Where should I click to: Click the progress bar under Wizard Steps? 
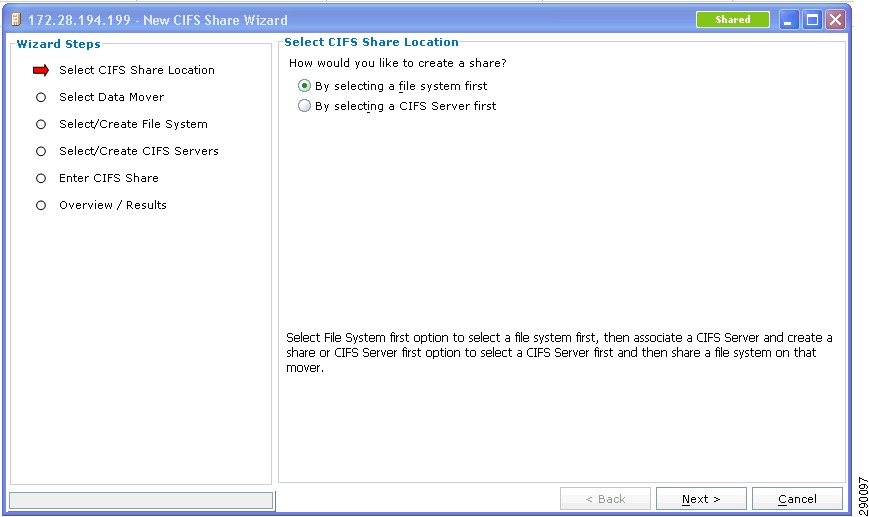point(141,500)
